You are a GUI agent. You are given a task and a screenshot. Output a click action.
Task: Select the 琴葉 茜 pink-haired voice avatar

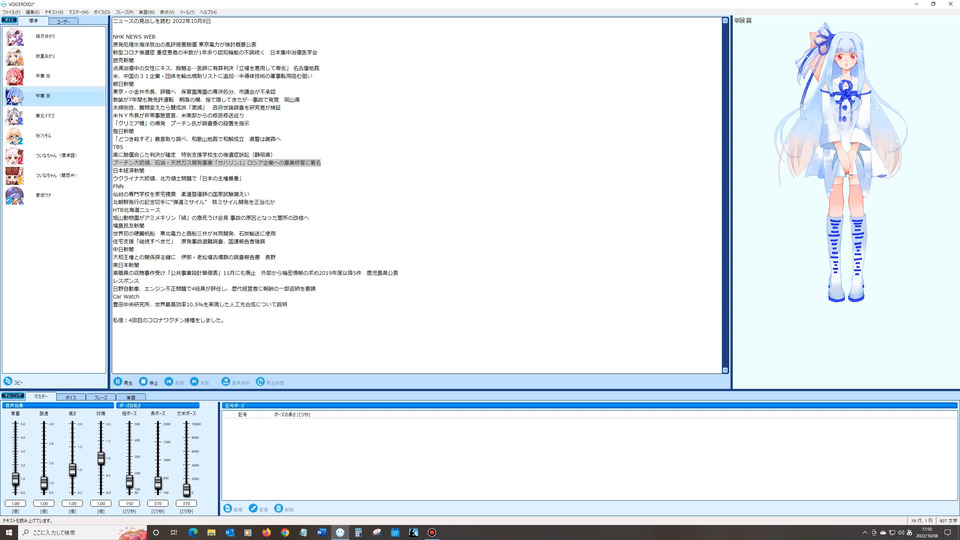[15, 76]
